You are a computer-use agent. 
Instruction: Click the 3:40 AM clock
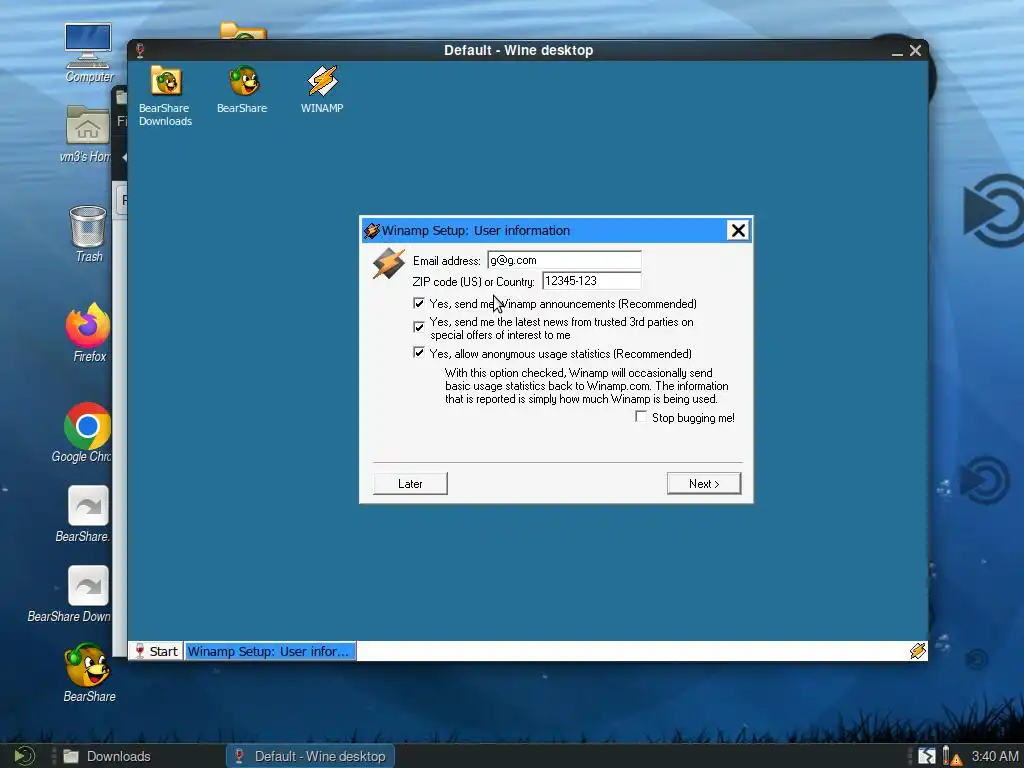click(x=995, y=756)
